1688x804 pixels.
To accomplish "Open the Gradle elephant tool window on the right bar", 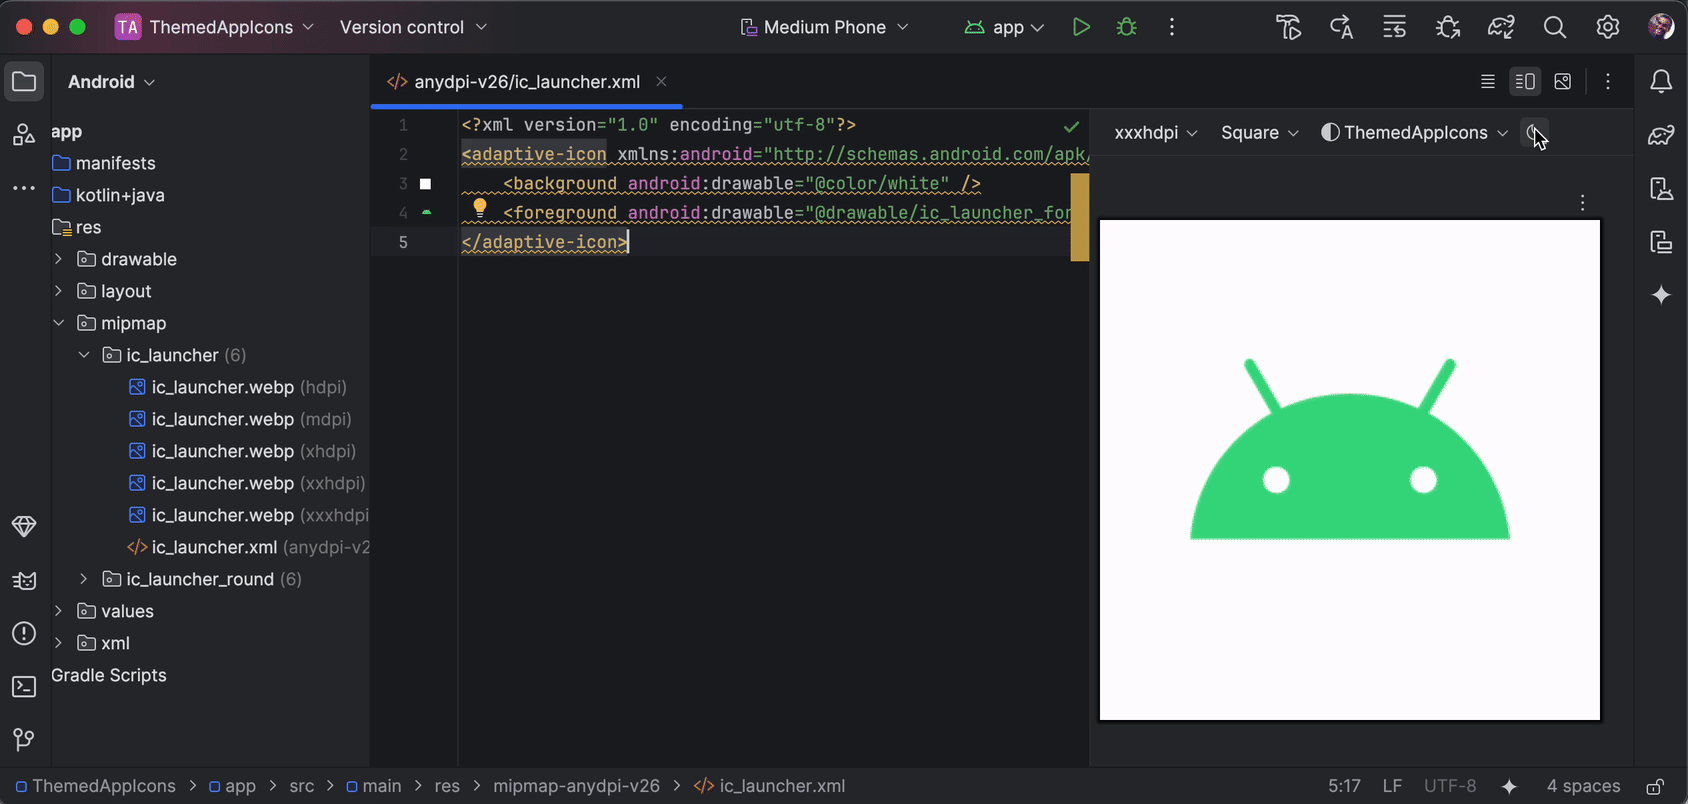I will pyautogui.click(x=1661, y=135).
